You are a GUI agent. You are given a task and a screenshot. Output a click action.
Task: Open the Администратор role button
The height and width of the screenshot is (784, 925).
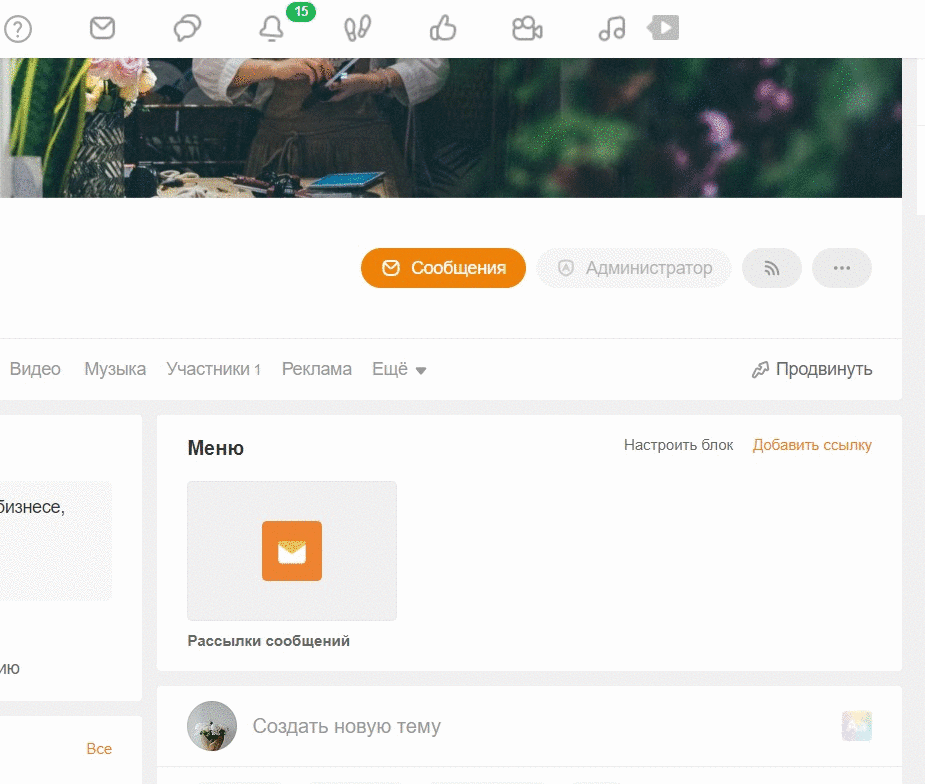coord(634,268)
